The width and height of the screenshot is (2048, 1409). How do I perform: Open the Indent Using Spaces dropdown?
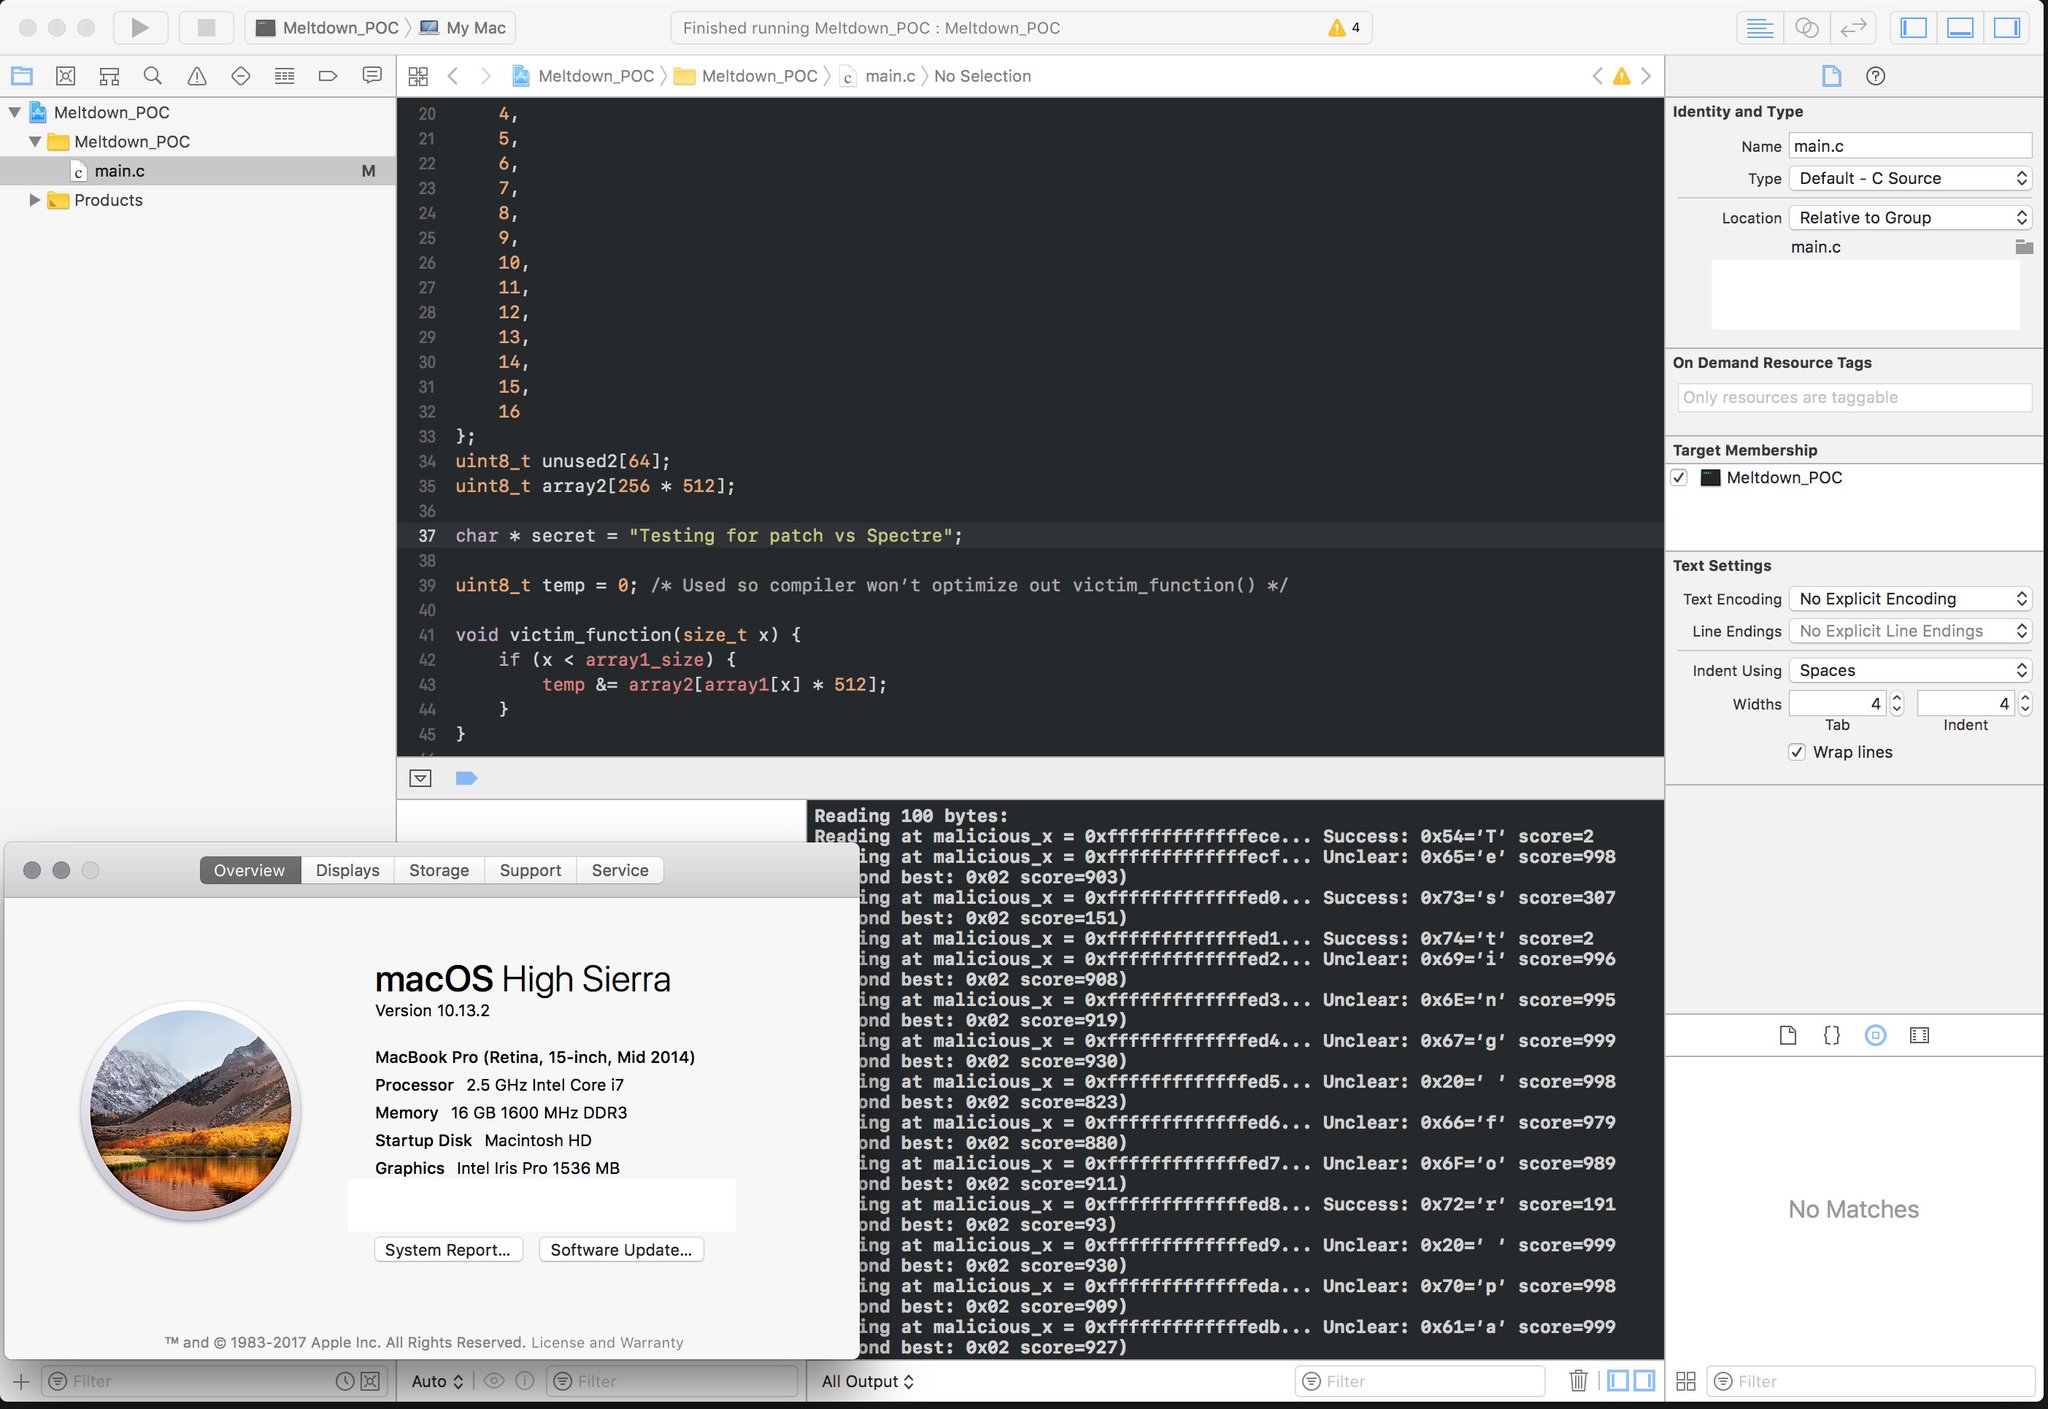click(1911, 670)
